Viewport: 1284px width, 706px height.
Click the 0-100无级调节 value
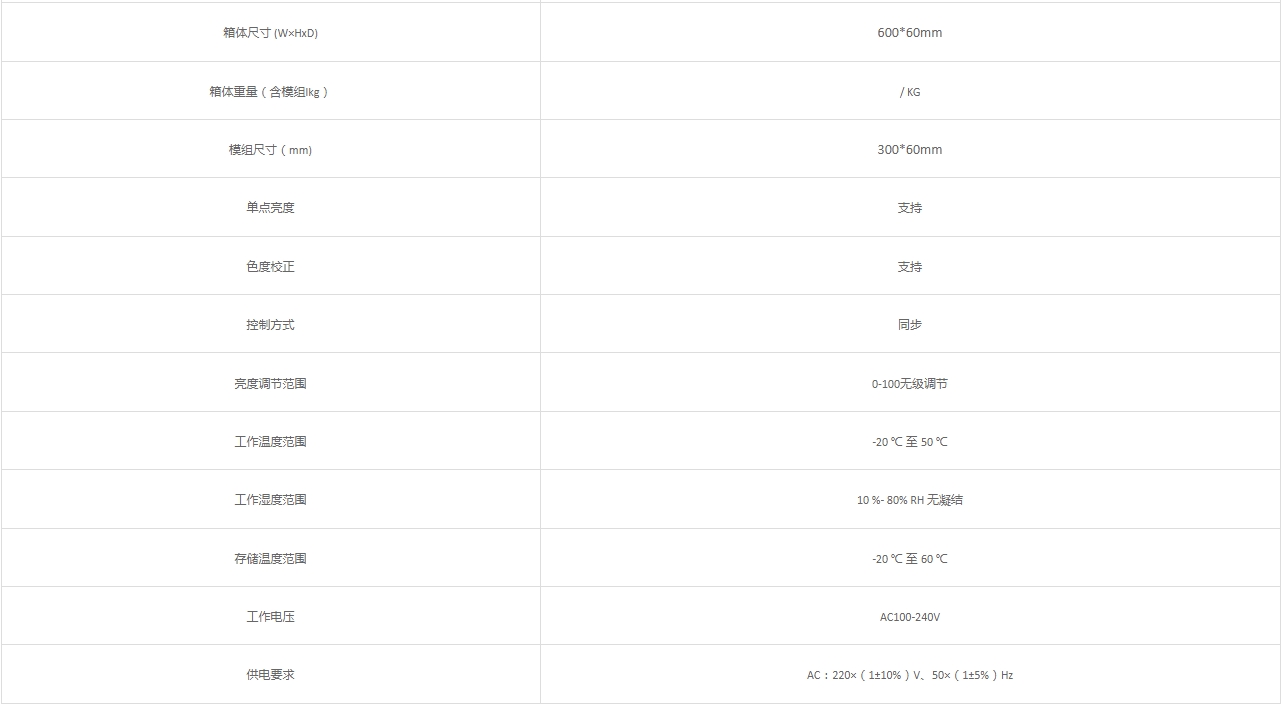click(x=909, y=384)
